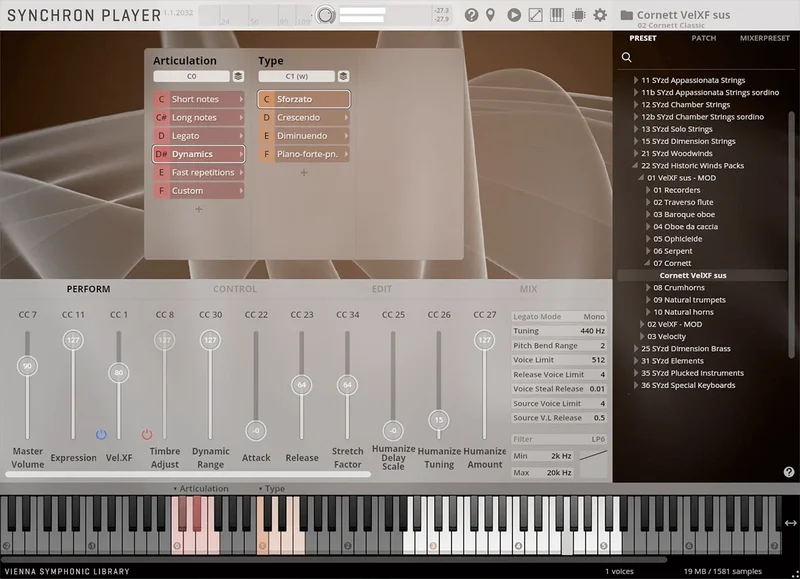Screen dimensions: 800x579
Task: Select the Short notes articulation
Action: [199, 99]
